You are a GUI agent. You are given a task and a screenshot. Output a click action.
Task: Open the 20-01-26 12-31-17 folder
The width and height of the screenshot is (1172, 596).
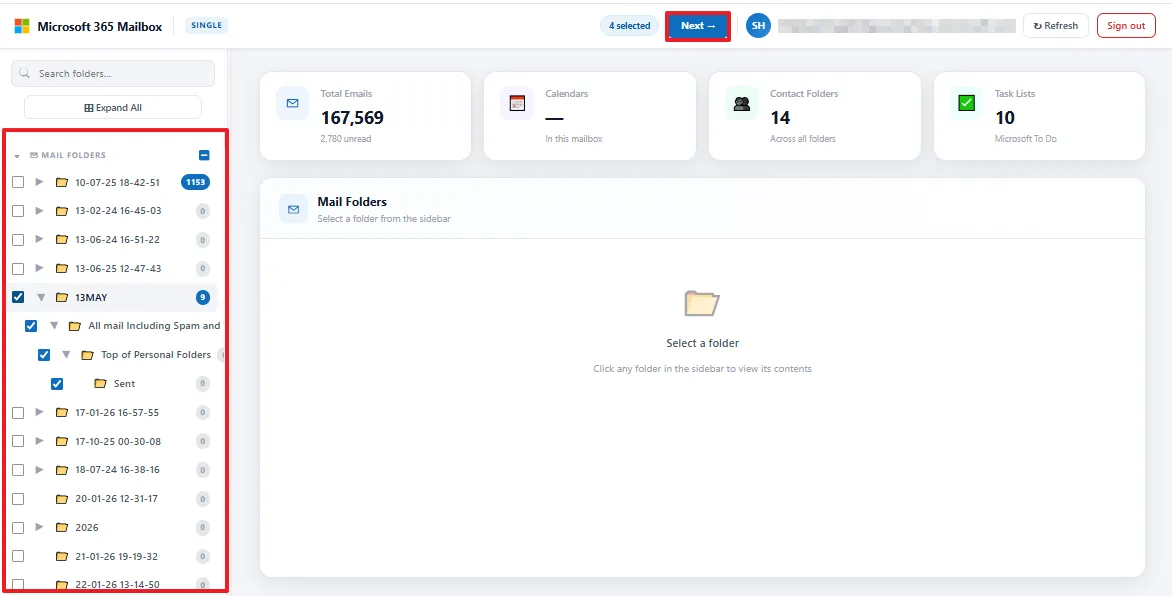point(115,499)
